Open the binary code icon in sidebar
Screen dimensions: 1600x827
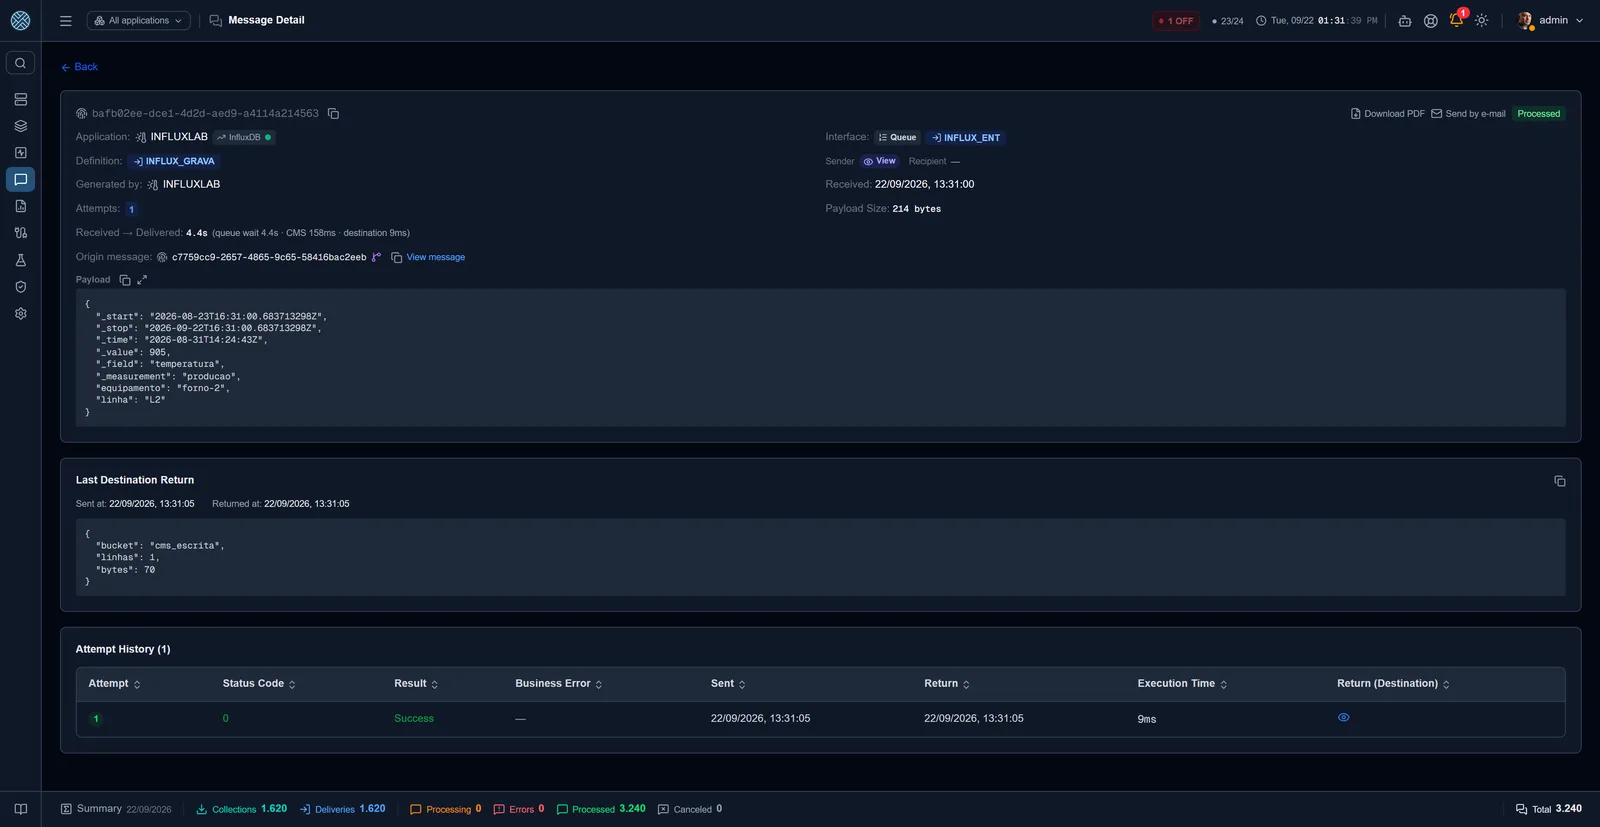pos(20,233)
